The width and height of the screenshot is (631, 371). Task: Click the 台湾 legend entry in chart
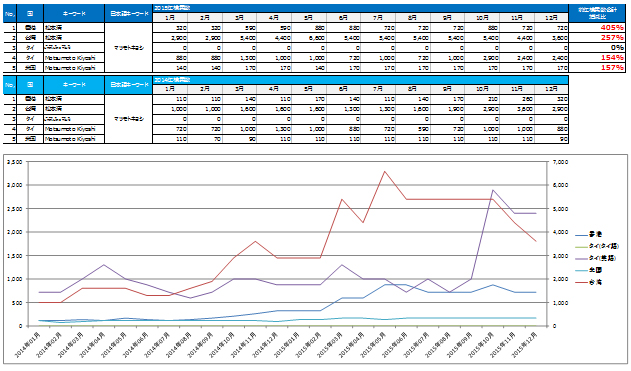pos(588,282)
